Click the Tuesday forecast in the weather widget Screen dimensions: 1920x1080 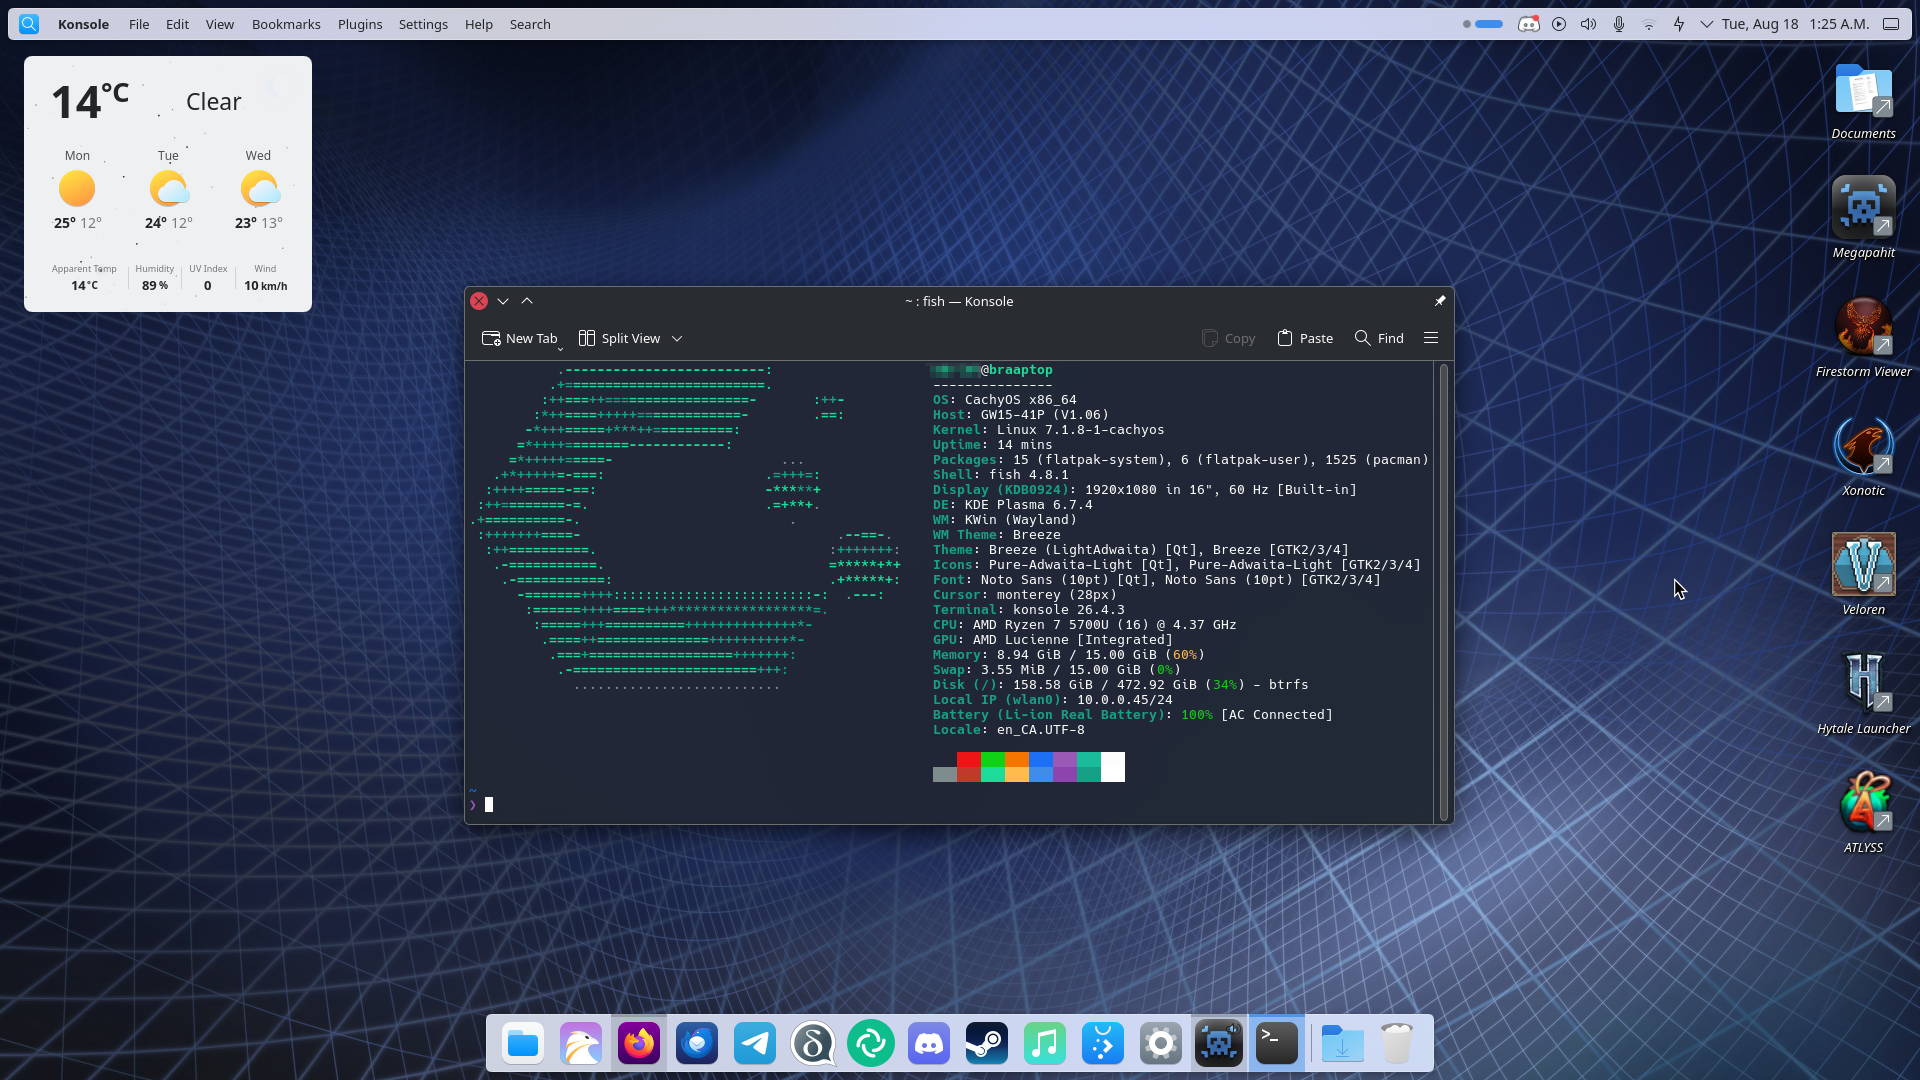pyautogui.click(x=168, y=189)
